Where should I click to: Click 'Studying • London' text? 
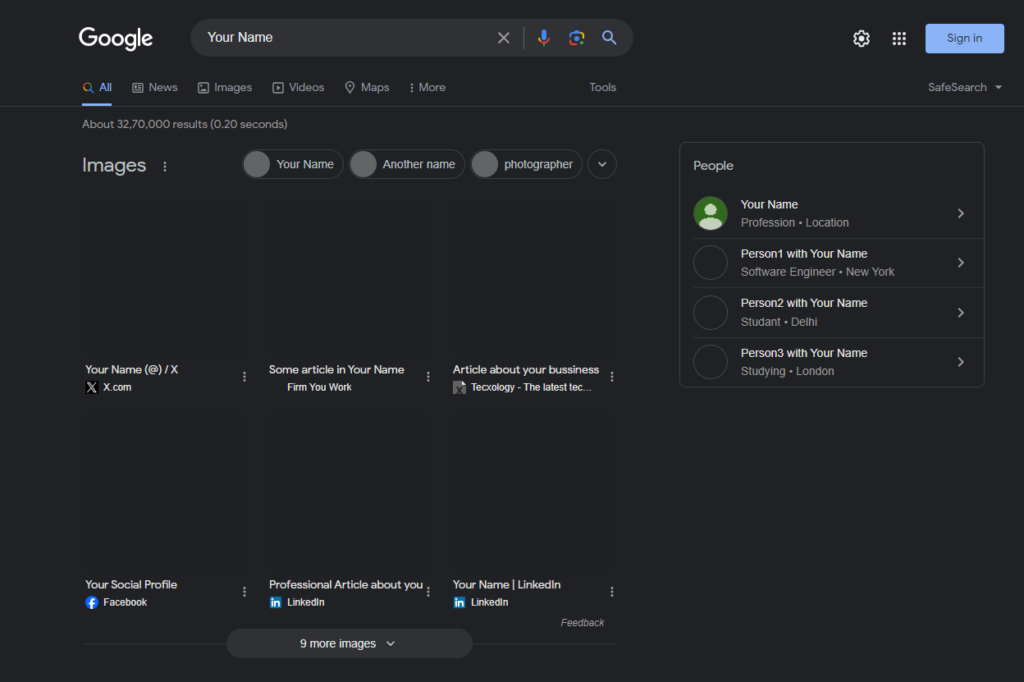pyautogui.click(x=787, y=371)
